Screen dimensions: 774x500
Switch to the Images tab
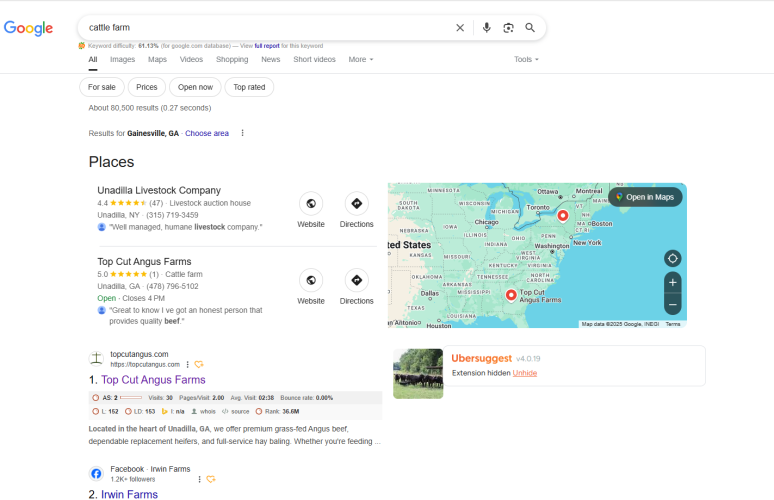(x=122, y=59)
